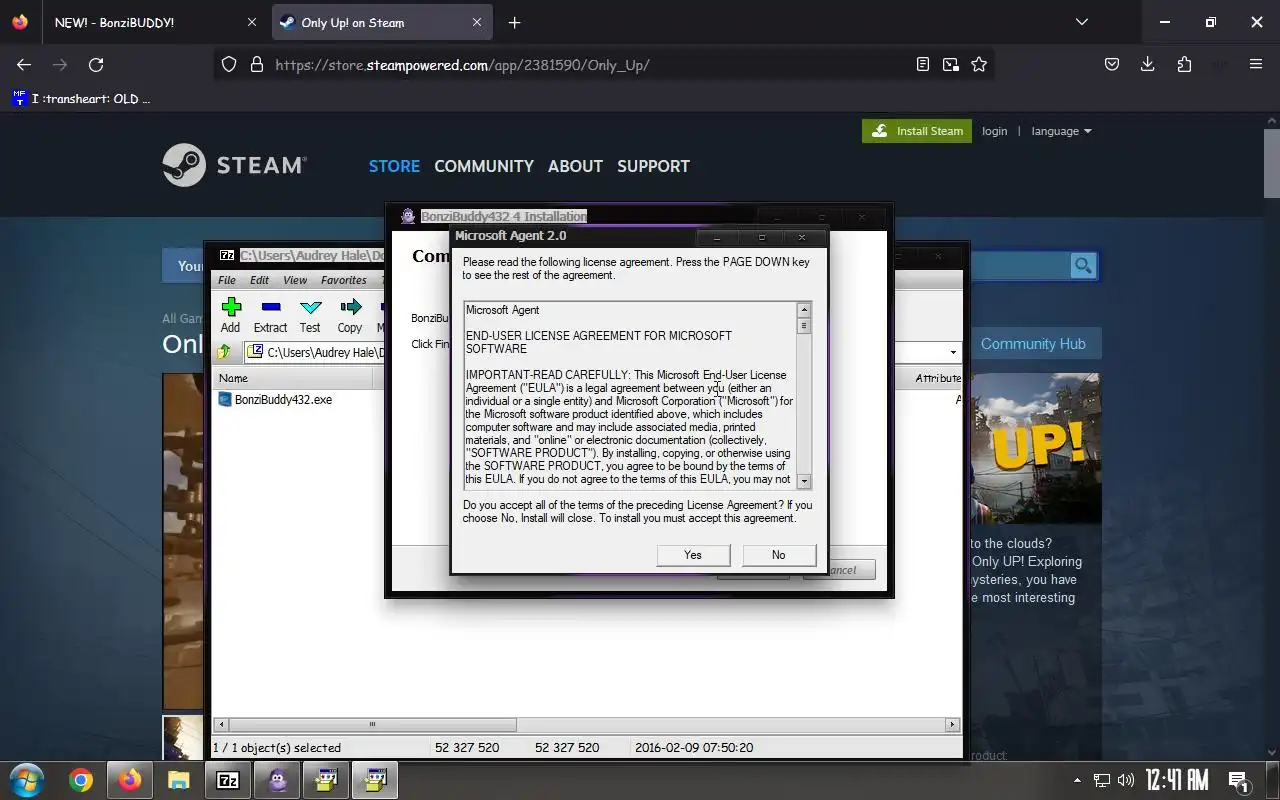Screen dimensions: 1280x800
Task: Click the EULA scroll down arrow
Action: tap(804, 481)
